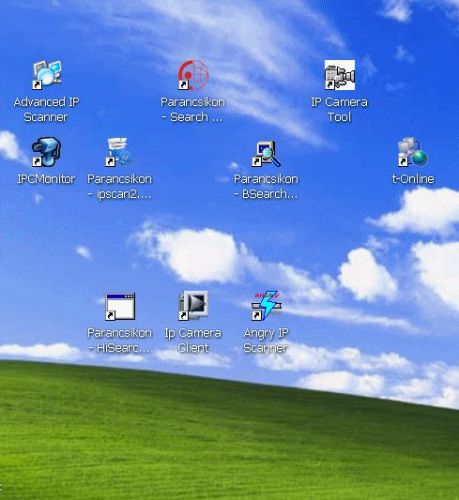Viewport: 459px width, 500px height.
Task: Click the "Parancsikon - HiSearc..." label text
Action: coord(119,340)
